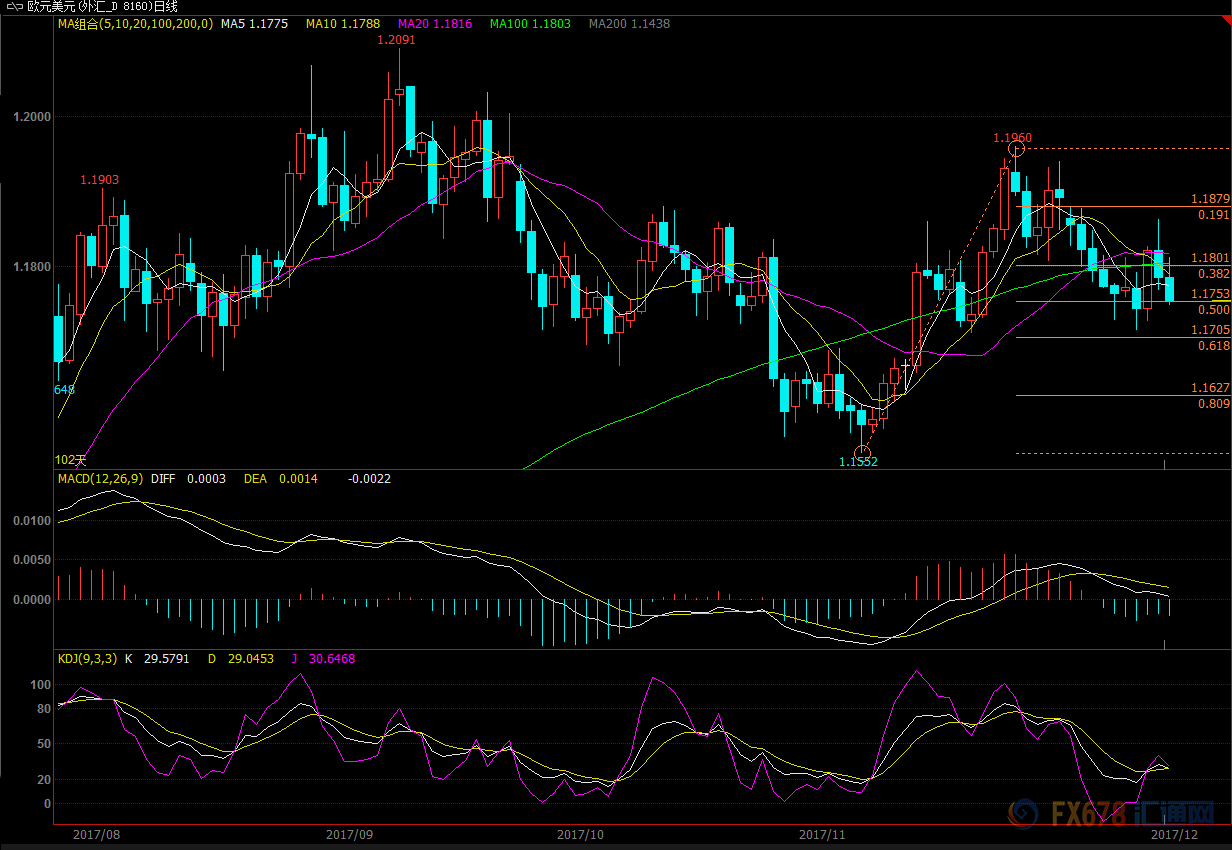
Task: Click the 2017/09 date on the time axis
Action: (350, 833)
